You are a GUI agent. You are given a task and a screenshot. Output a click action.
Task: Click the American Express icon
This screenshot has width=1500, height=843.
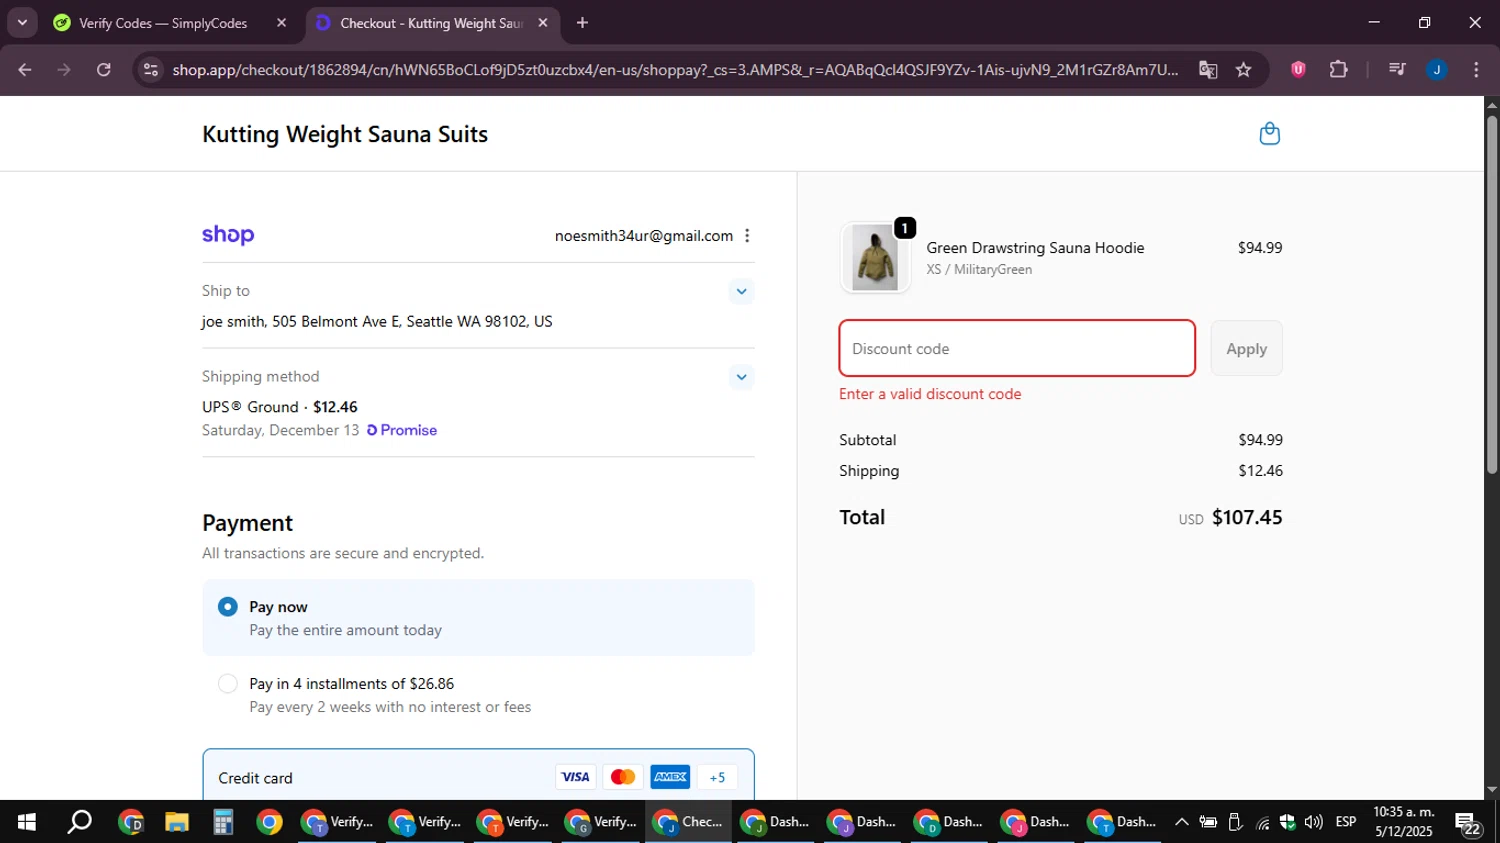coord(670,777)
